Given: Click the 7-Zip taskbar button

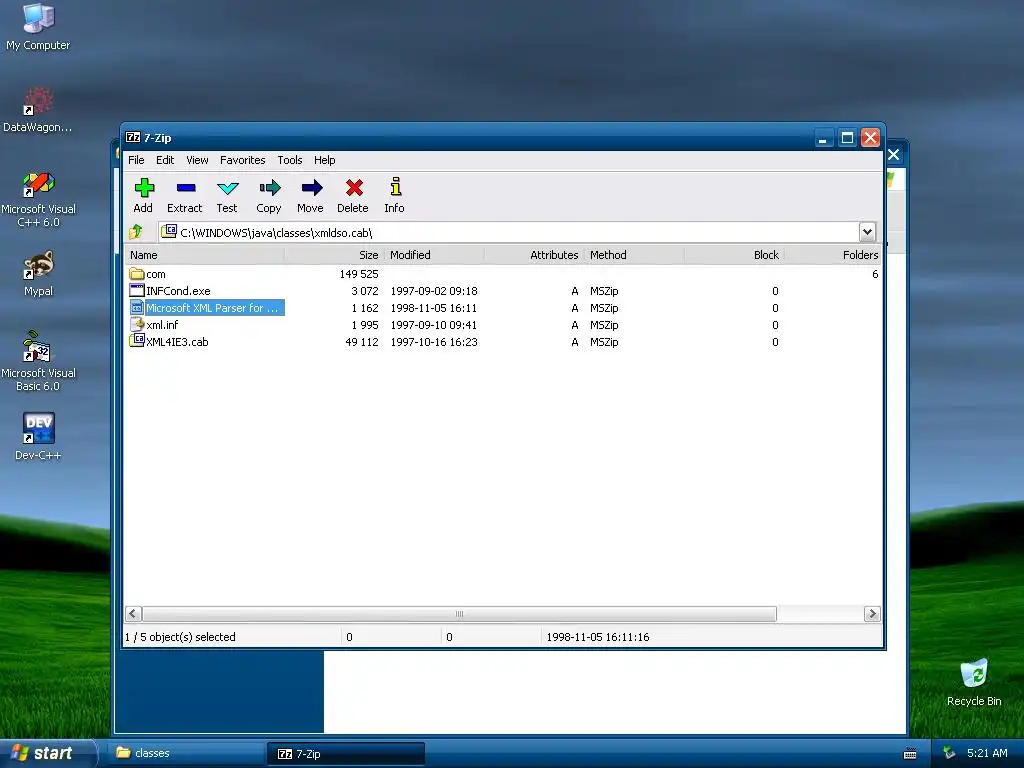Looking at the screenshot, I should coord(345,754).
